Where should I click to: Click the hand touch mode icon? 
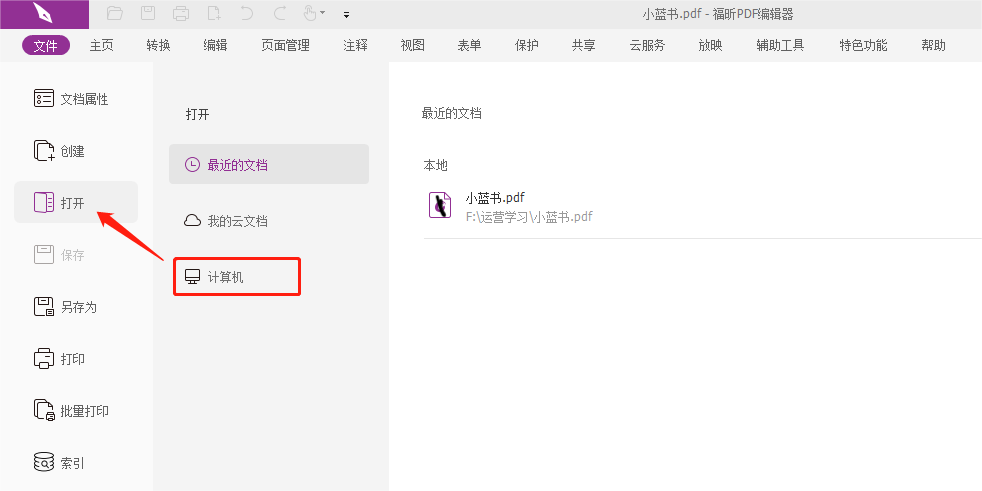pos(310,13)
